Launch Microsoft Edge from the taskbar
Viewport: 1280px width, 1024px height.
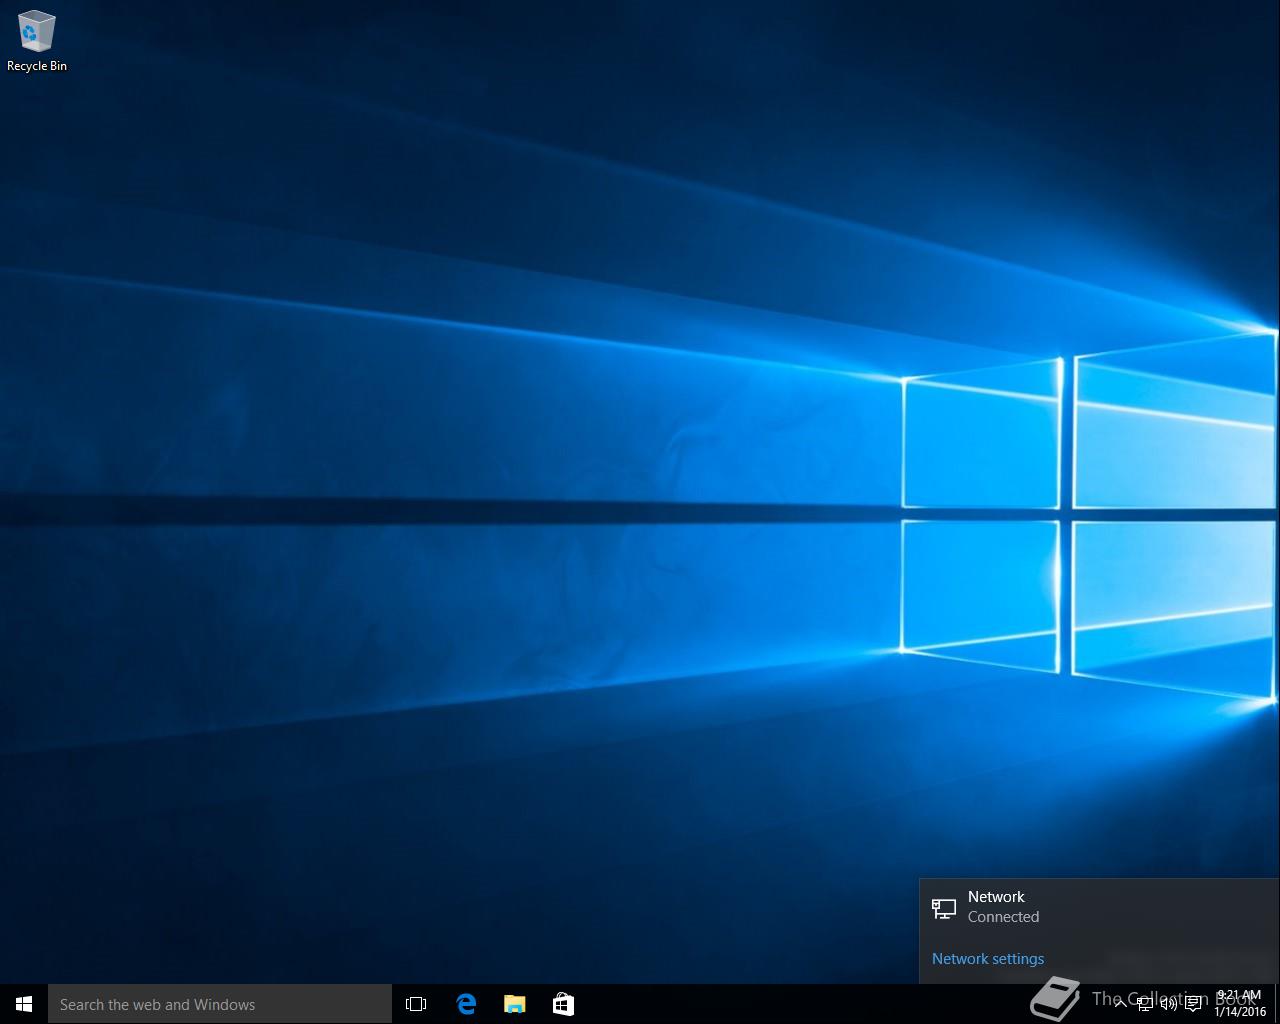click(x=466, y=1004)
